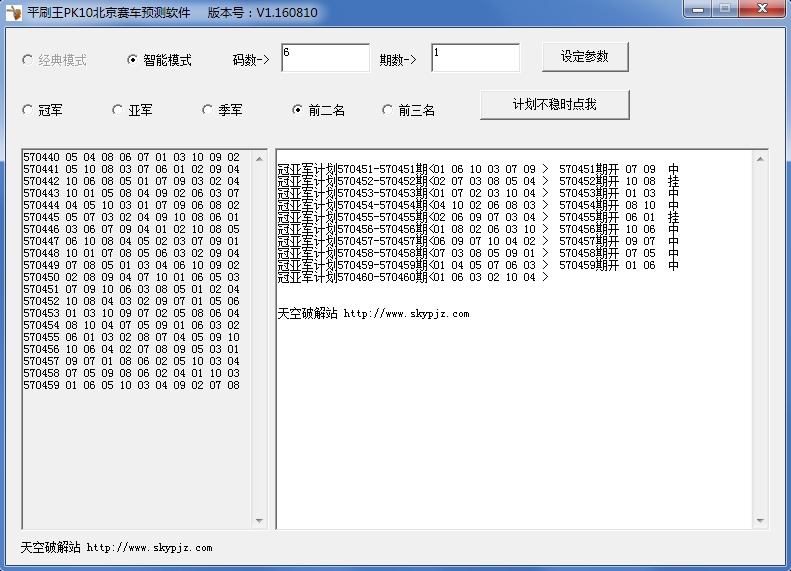Screen dimensions: 791x571
Task: Select the 冠军 radio option
Action: click(x=28, y=110)
